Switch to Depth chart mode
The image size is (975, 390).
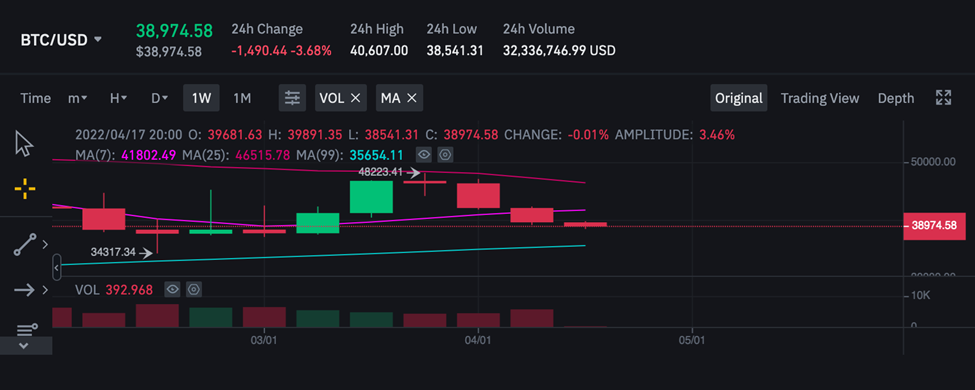[x=896, y=98]
